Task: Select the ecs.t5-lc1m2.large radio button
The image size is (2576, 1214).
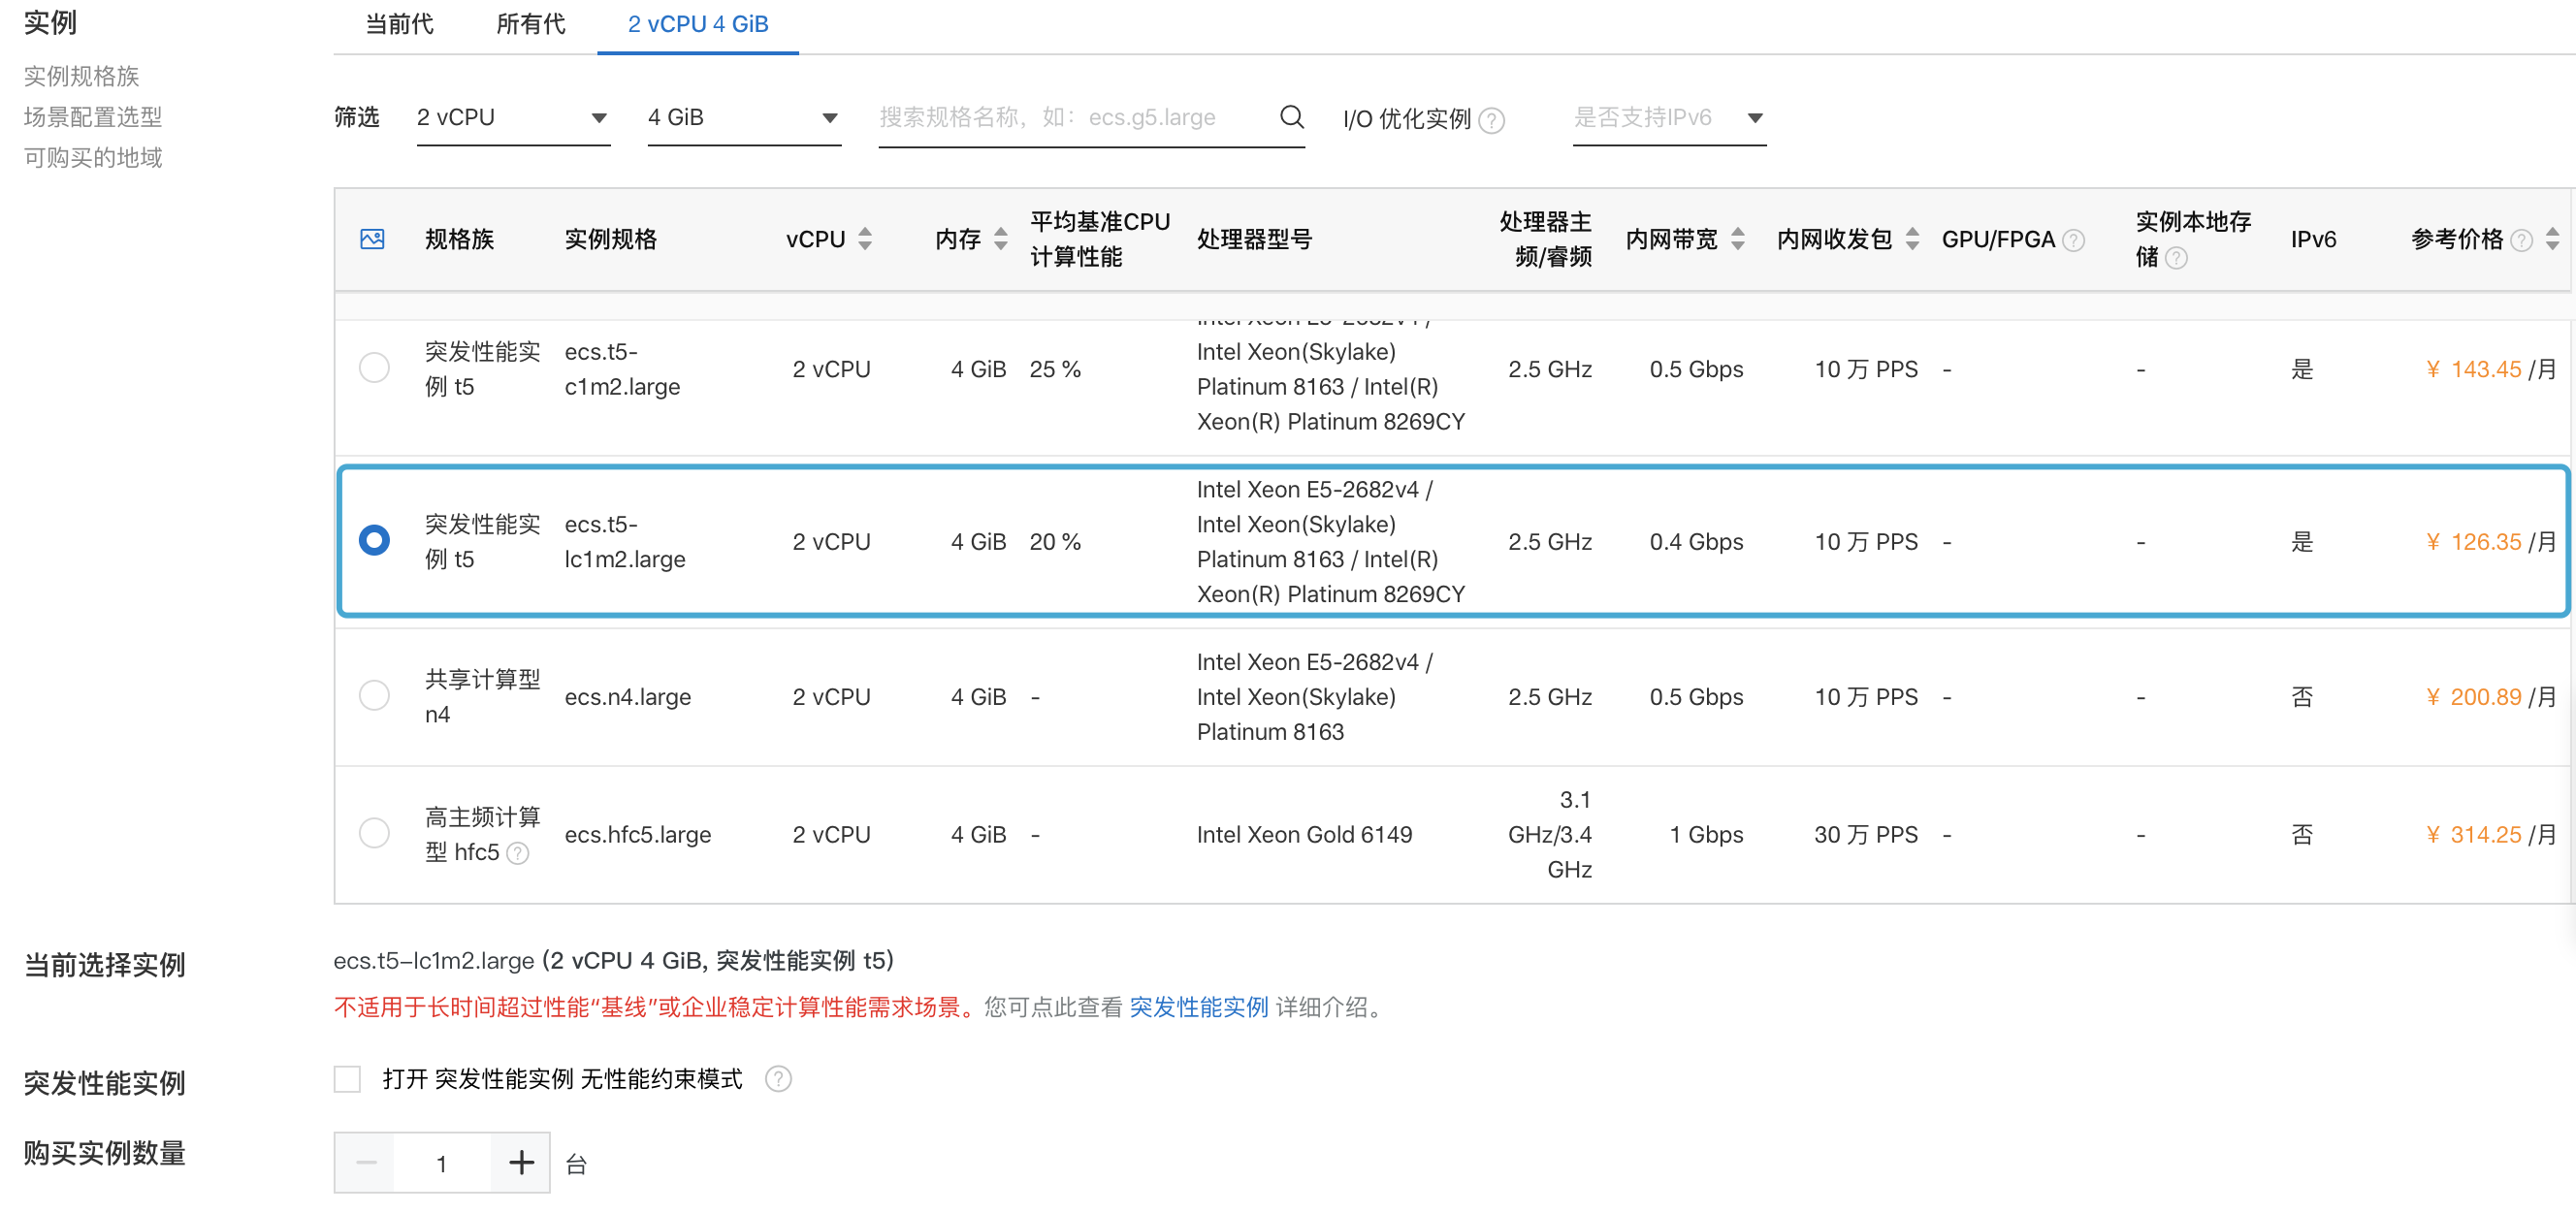Action: click(x=374, y=540)
